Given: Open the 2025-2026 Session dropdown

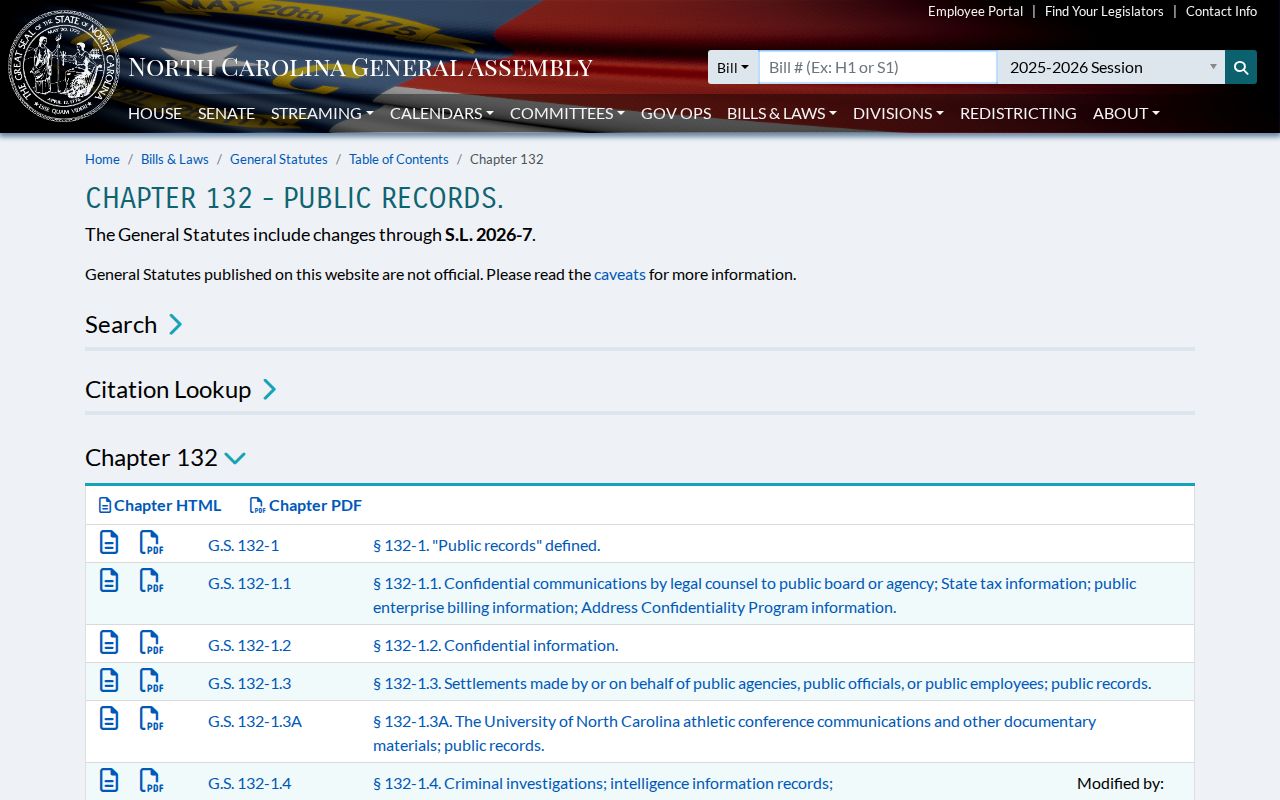Looking at the screenshot, I should pyautogui.click(x=1111, y=67).
